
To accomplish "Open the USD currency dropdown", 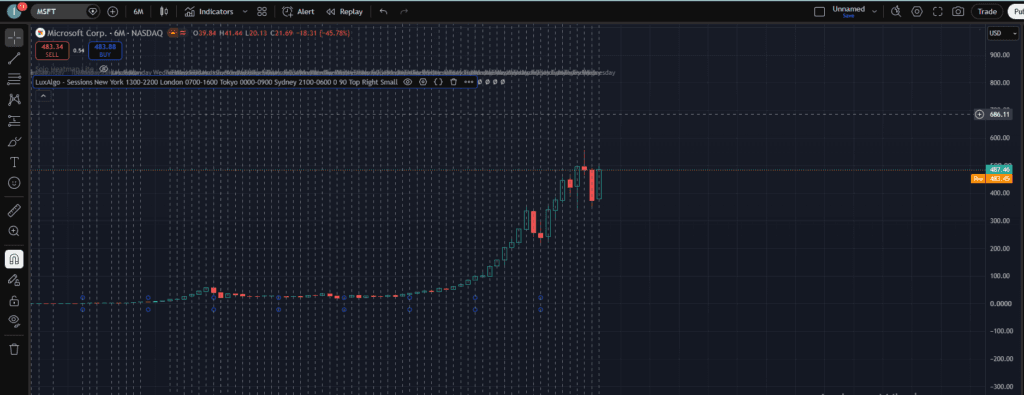I will [1002, 33].
